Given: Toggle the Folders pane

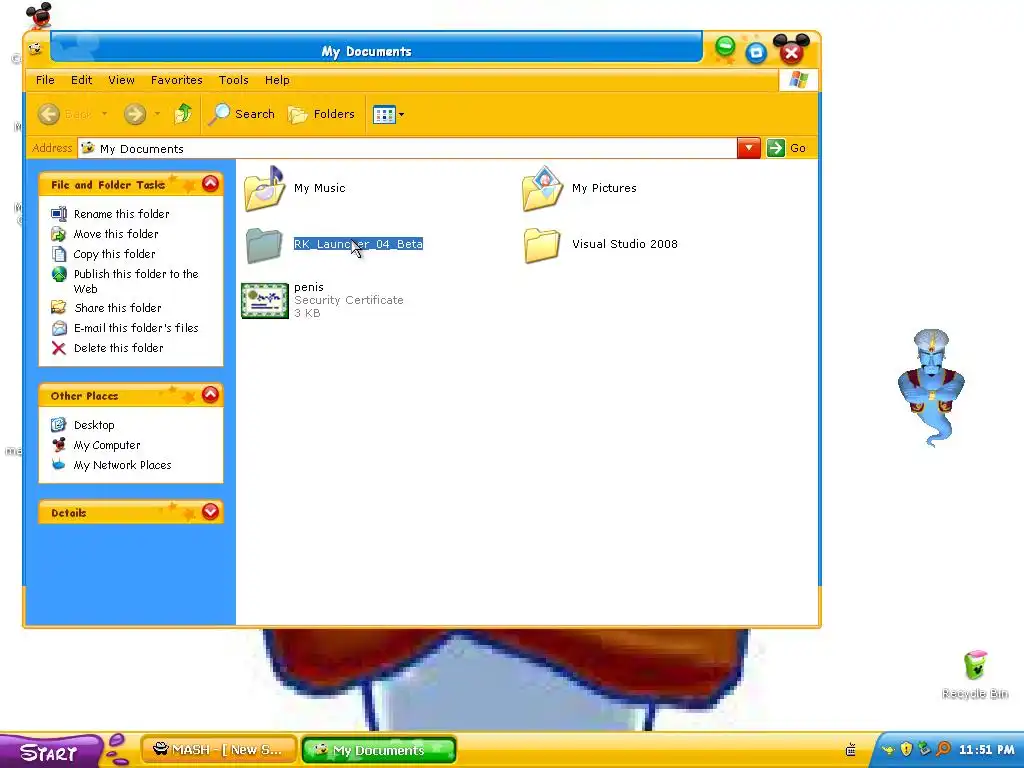Looking at the screenshot, I should (322, 114).
